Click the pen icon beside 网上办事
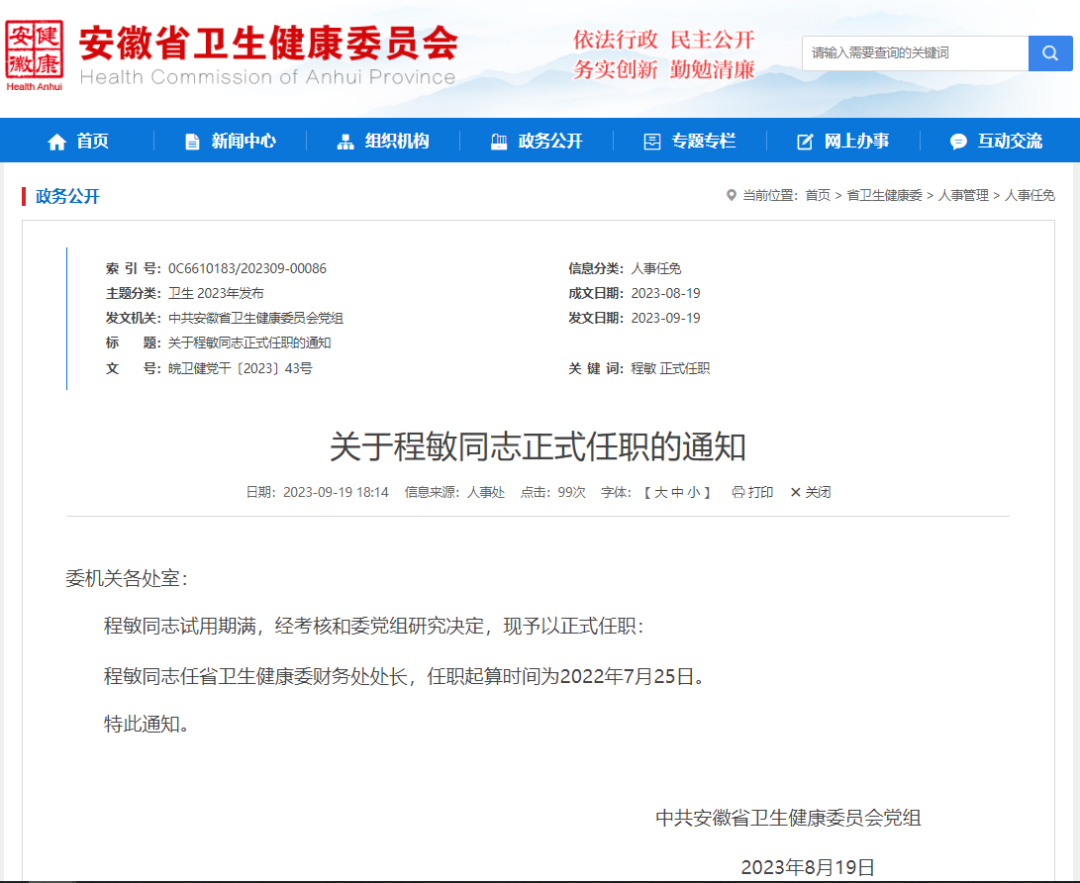 803,140
